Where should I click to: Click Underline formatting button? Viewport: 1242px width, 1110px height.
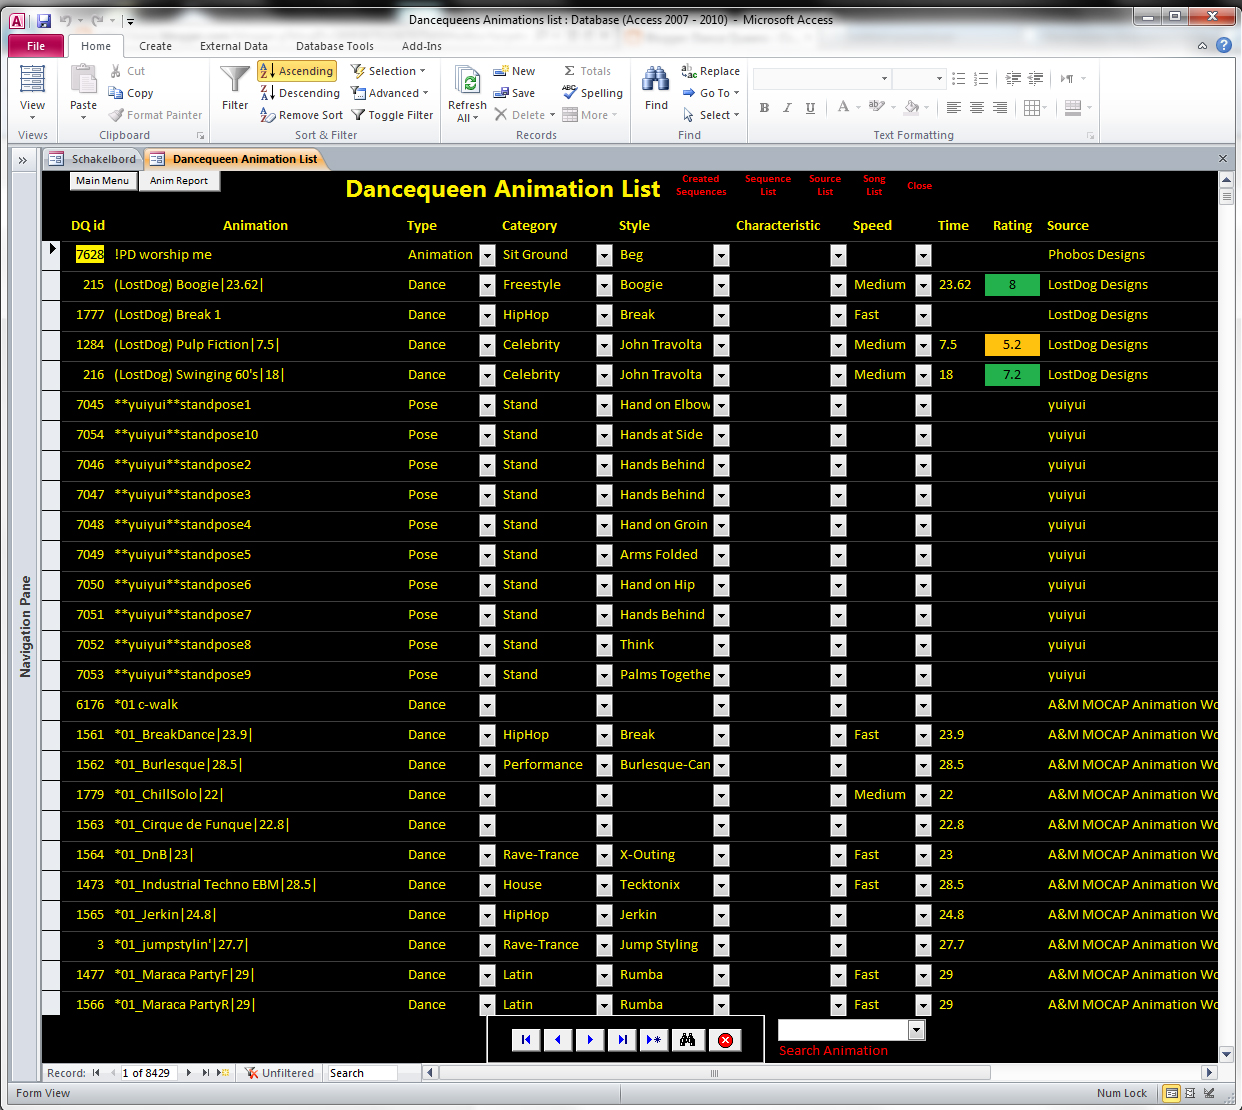[810, 107]
